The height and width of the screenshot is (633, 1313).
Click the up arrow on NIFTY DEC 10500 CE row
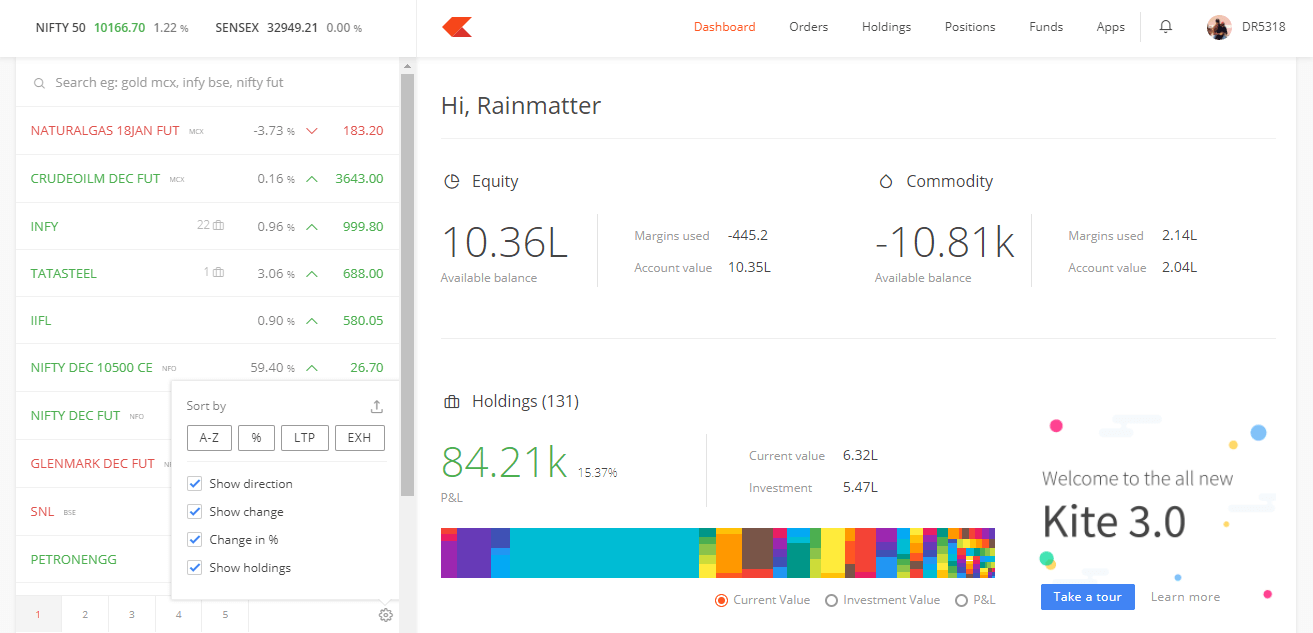tap(312, 368)
